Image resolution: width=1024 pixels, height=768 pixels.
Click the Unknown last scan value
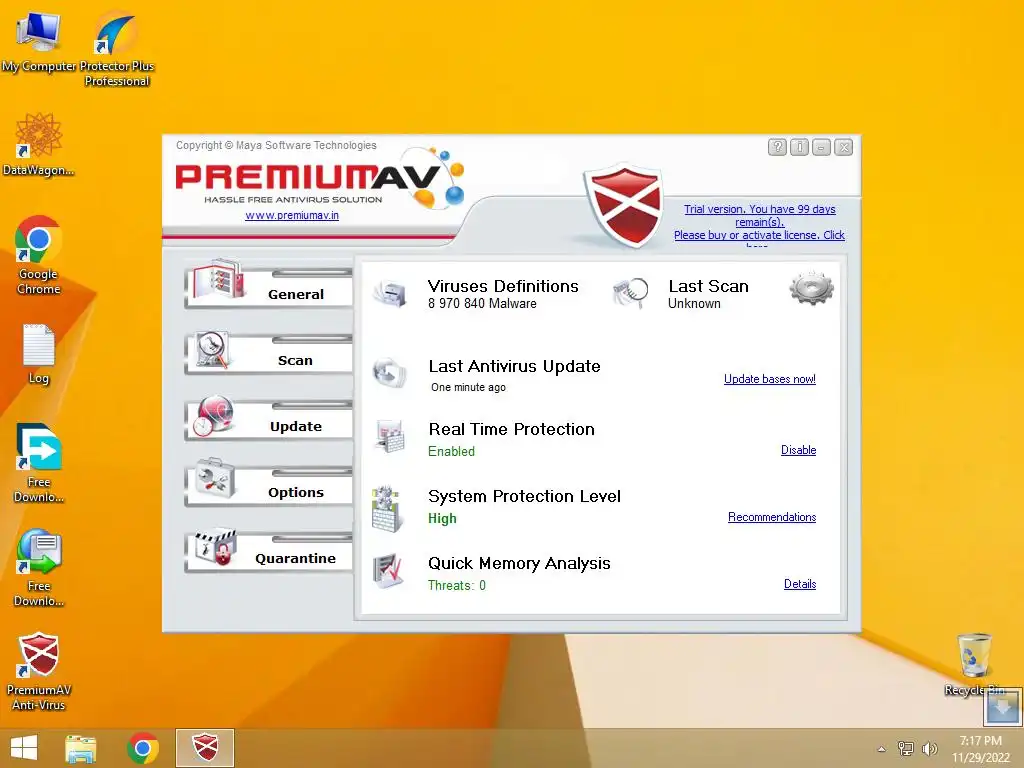pyautogui.click(x=694, y=304)
